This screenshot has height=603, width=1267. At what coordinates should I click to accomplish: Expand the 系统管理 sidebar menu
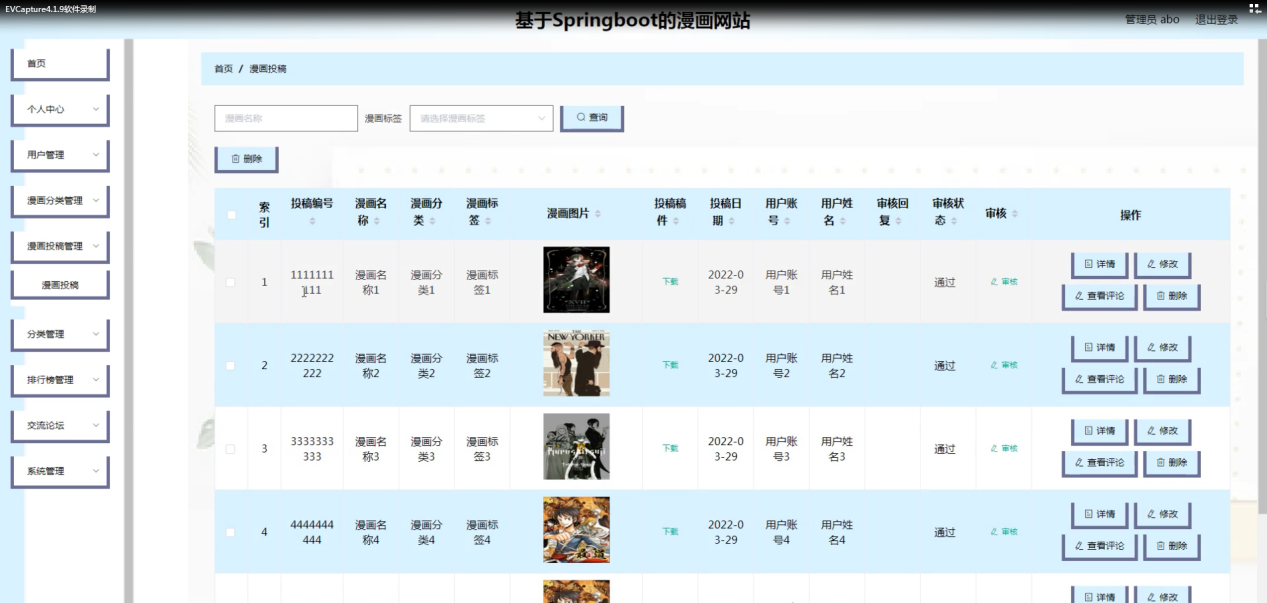coord(60,471)
